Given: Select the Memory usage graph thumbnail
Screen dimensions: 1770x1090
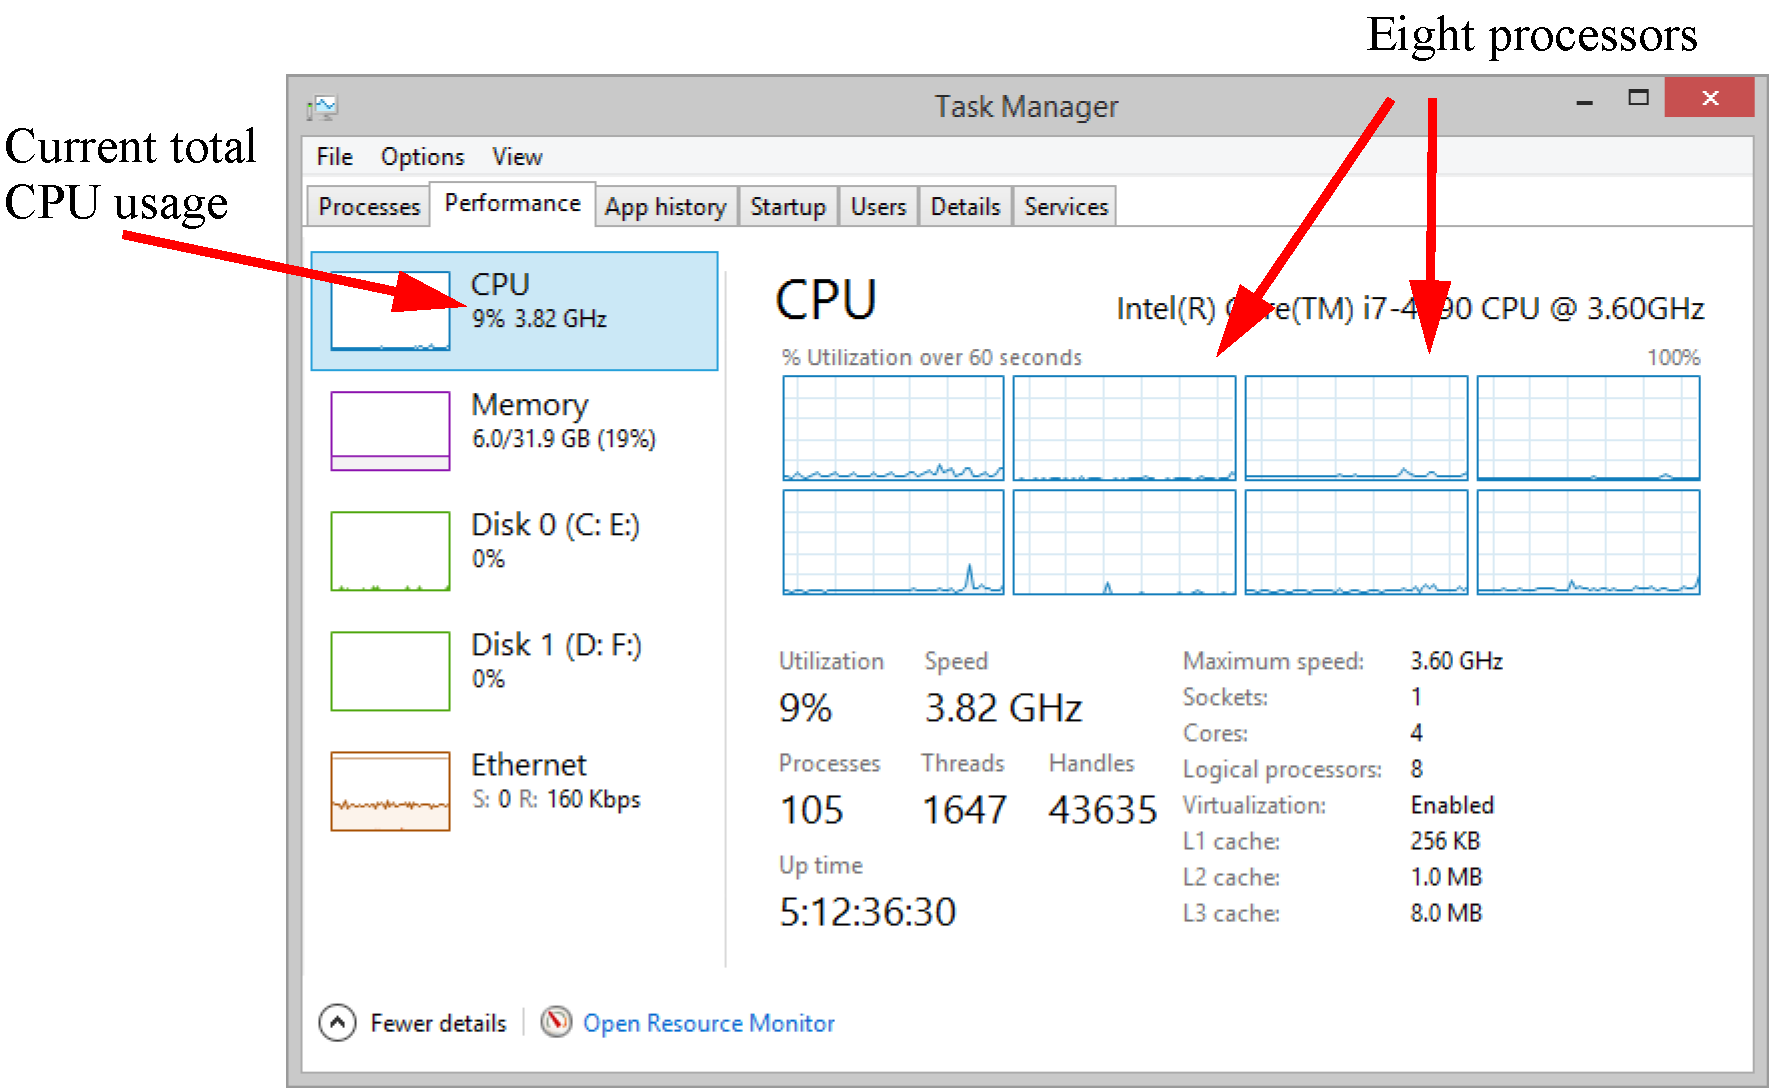Looking at the screenshot, I should pyautogui.click(x=390, y=431).
